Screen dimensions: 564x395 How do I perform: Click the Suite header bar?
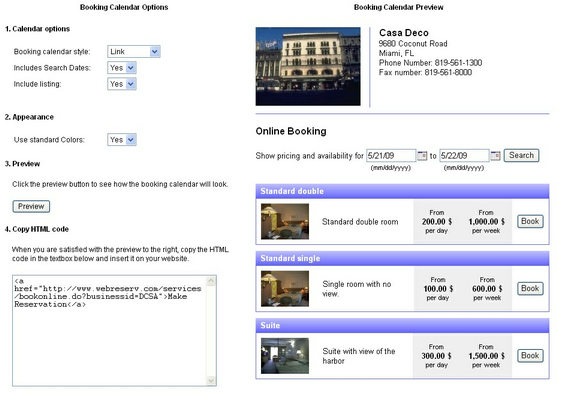click(x=402, y=326)
